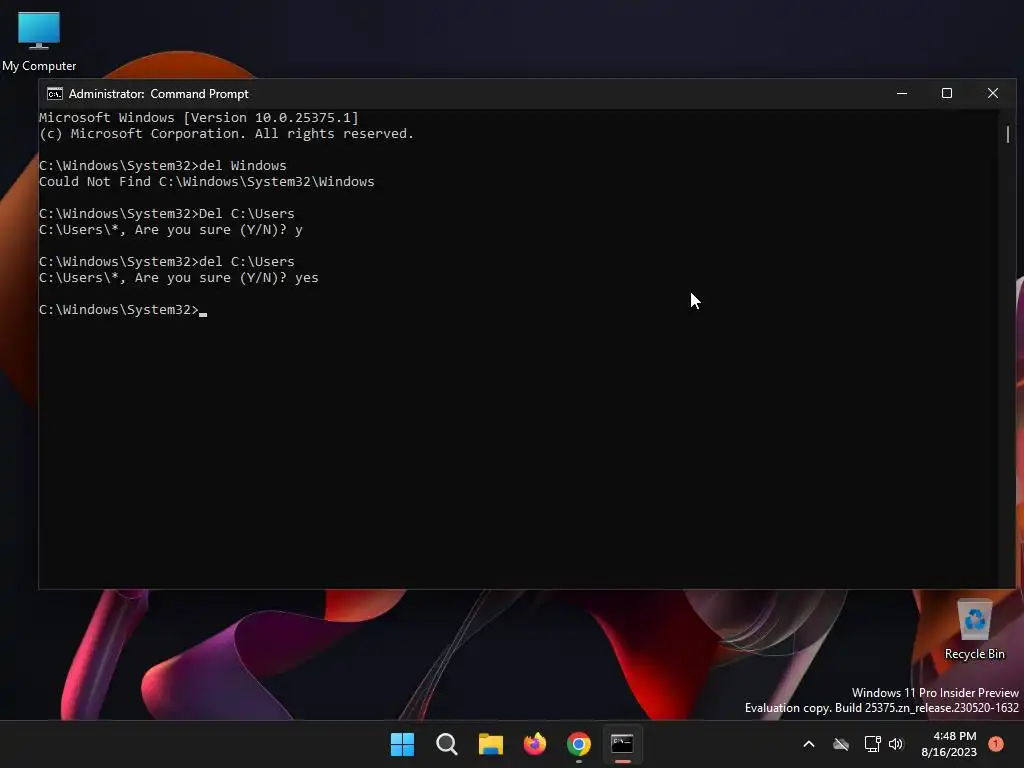Minimize the Command Prompt window
This screenshot has width=1024, height=768.
tap(902, 93)
